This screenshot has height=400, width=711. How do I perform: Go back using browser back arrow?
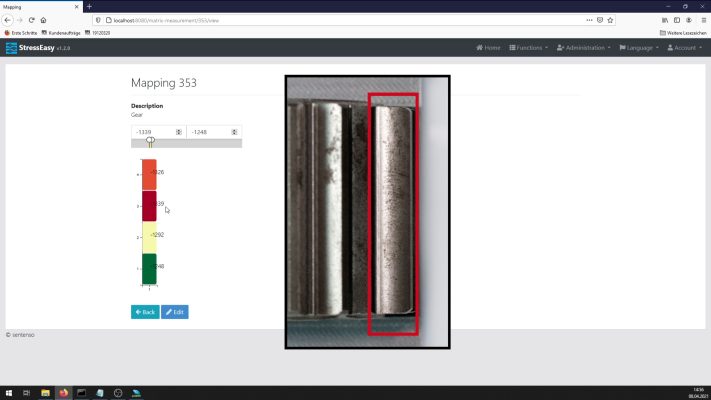click(x=7, y=20)
